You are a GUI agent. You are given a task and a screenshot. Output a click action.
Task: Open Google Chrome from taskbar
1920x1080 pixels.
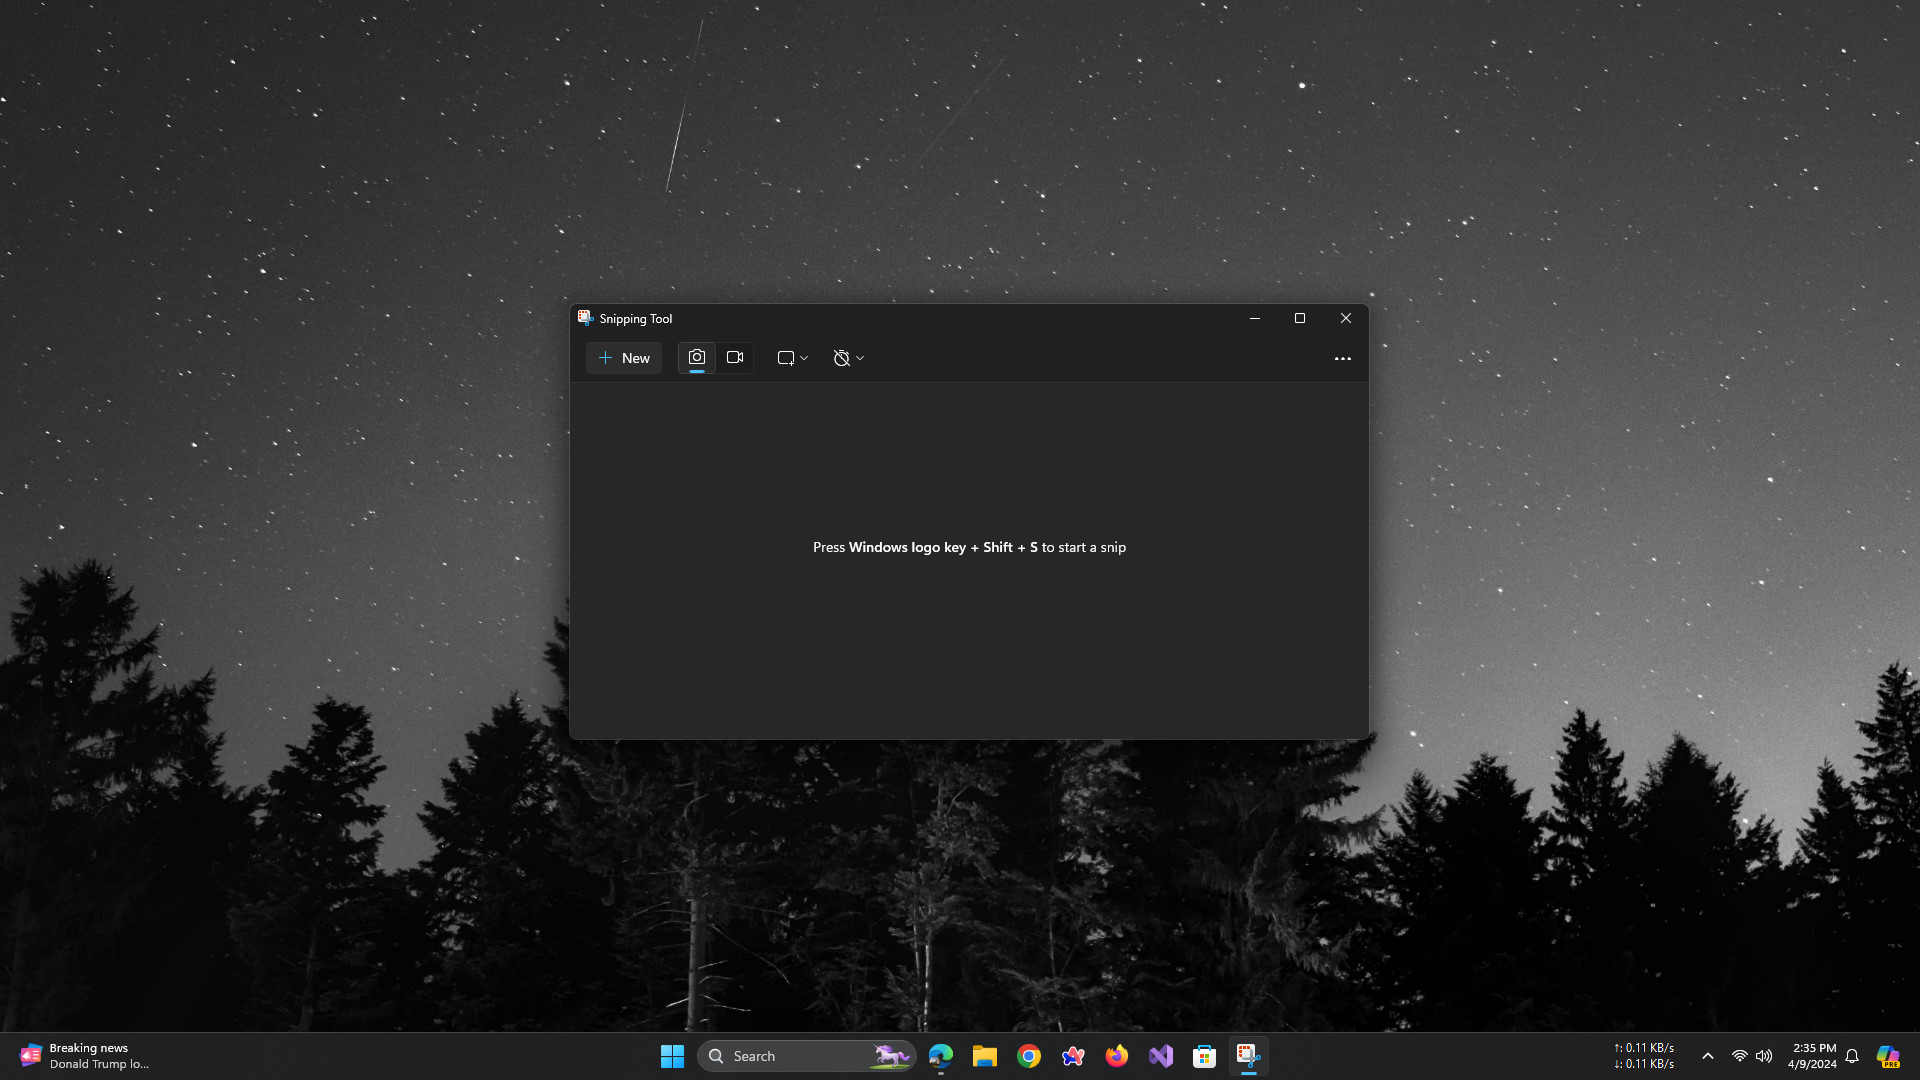(1029, 1056)
